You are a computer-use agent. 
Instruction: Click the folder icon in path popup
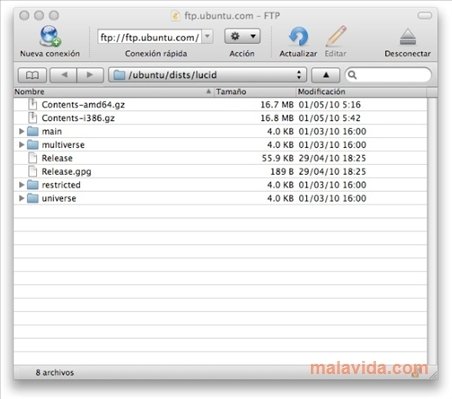point(119,75)
